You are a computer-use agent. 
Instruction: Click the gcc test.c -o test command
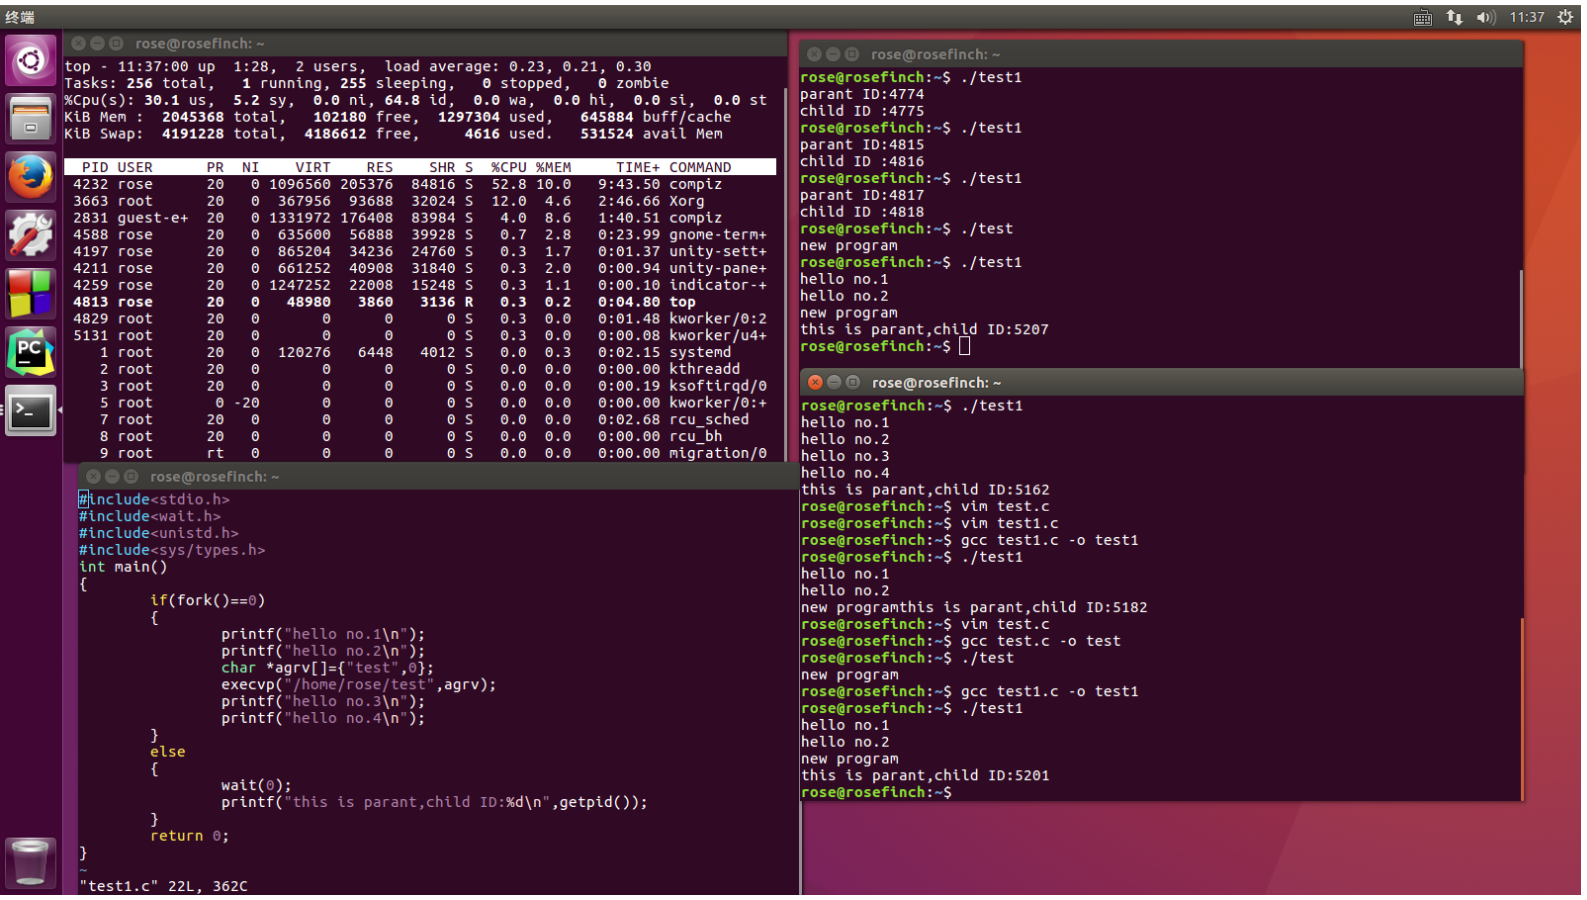pyautogui.click(x=1041, y=641)
